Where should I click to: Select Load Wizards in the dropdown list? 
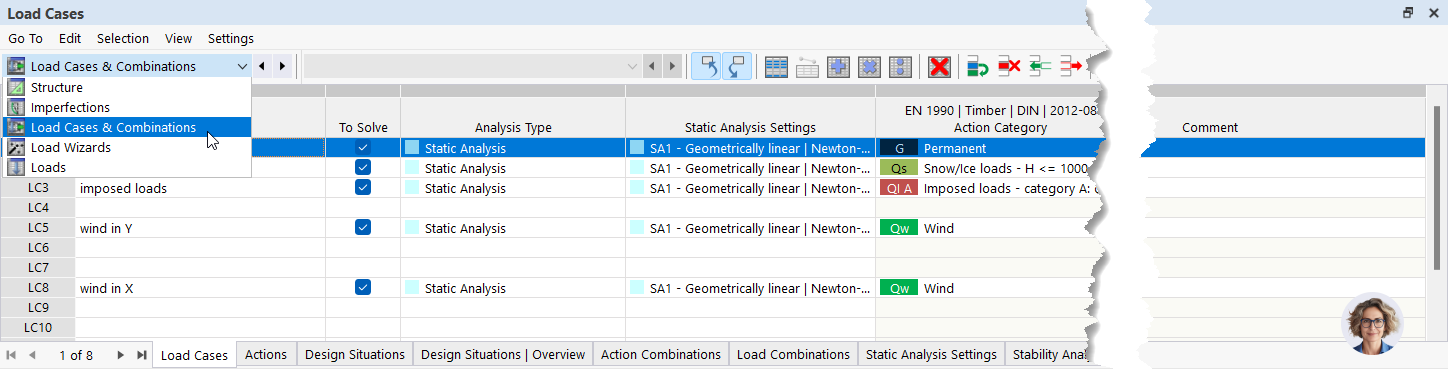126,148
